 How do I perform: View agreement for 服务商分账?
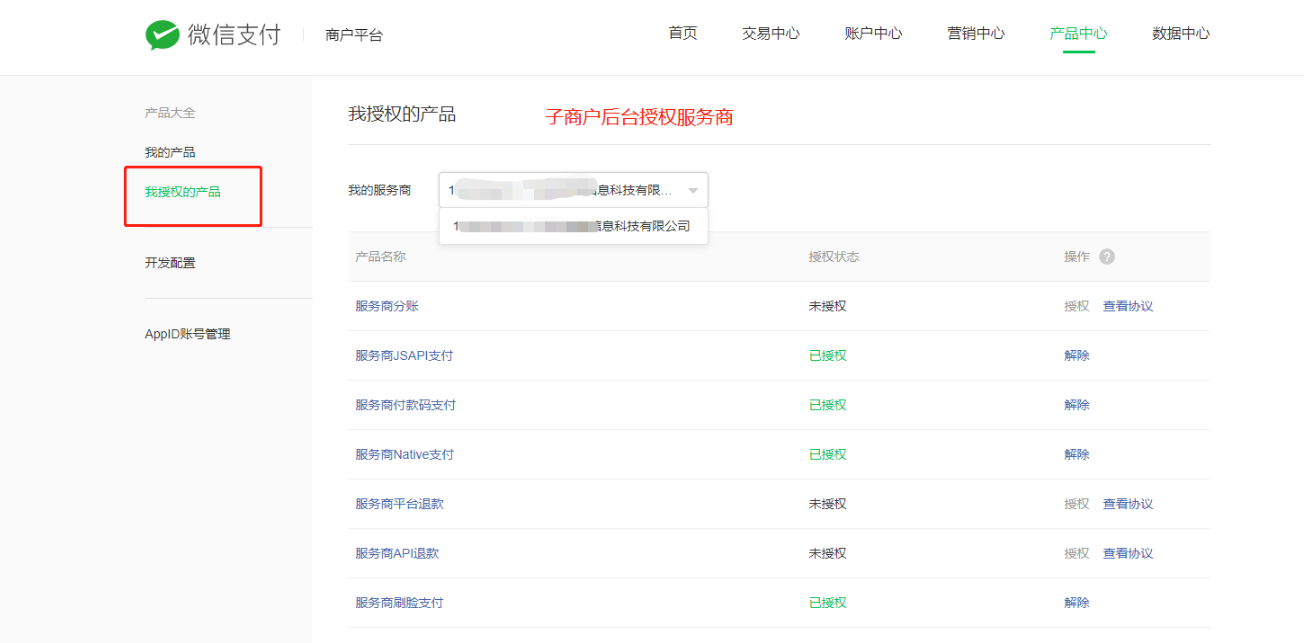(1127, 306)
